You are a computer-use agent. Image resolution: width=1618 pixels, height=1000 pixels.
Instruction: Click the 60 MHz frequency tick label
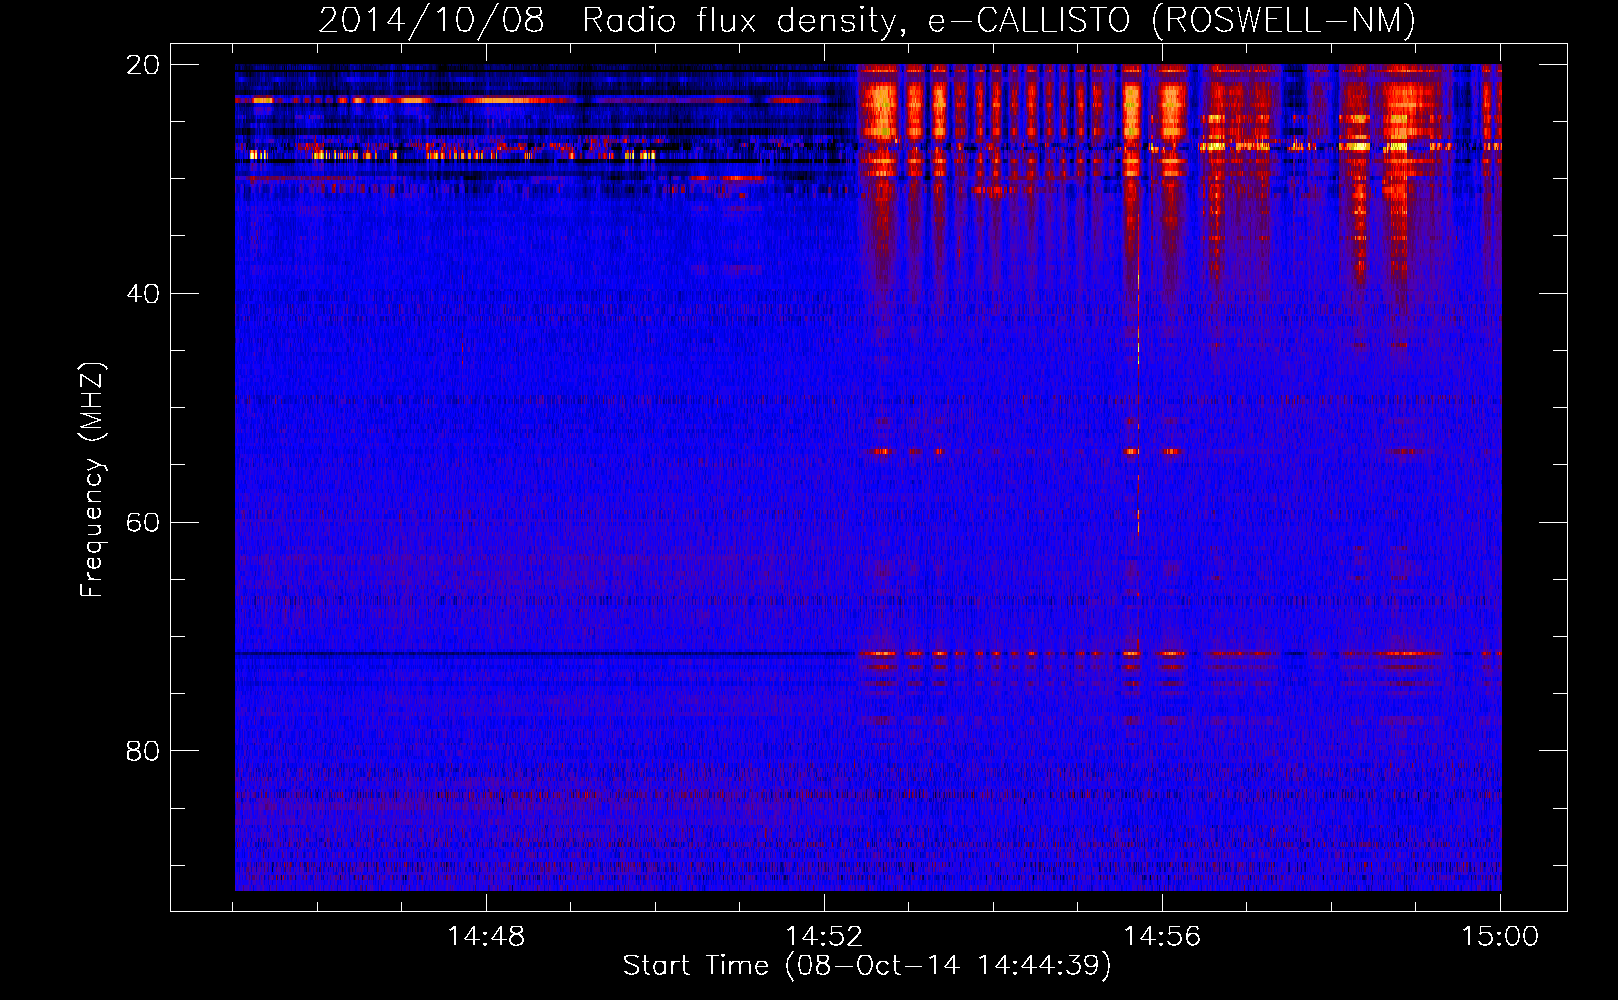point(142,522)
